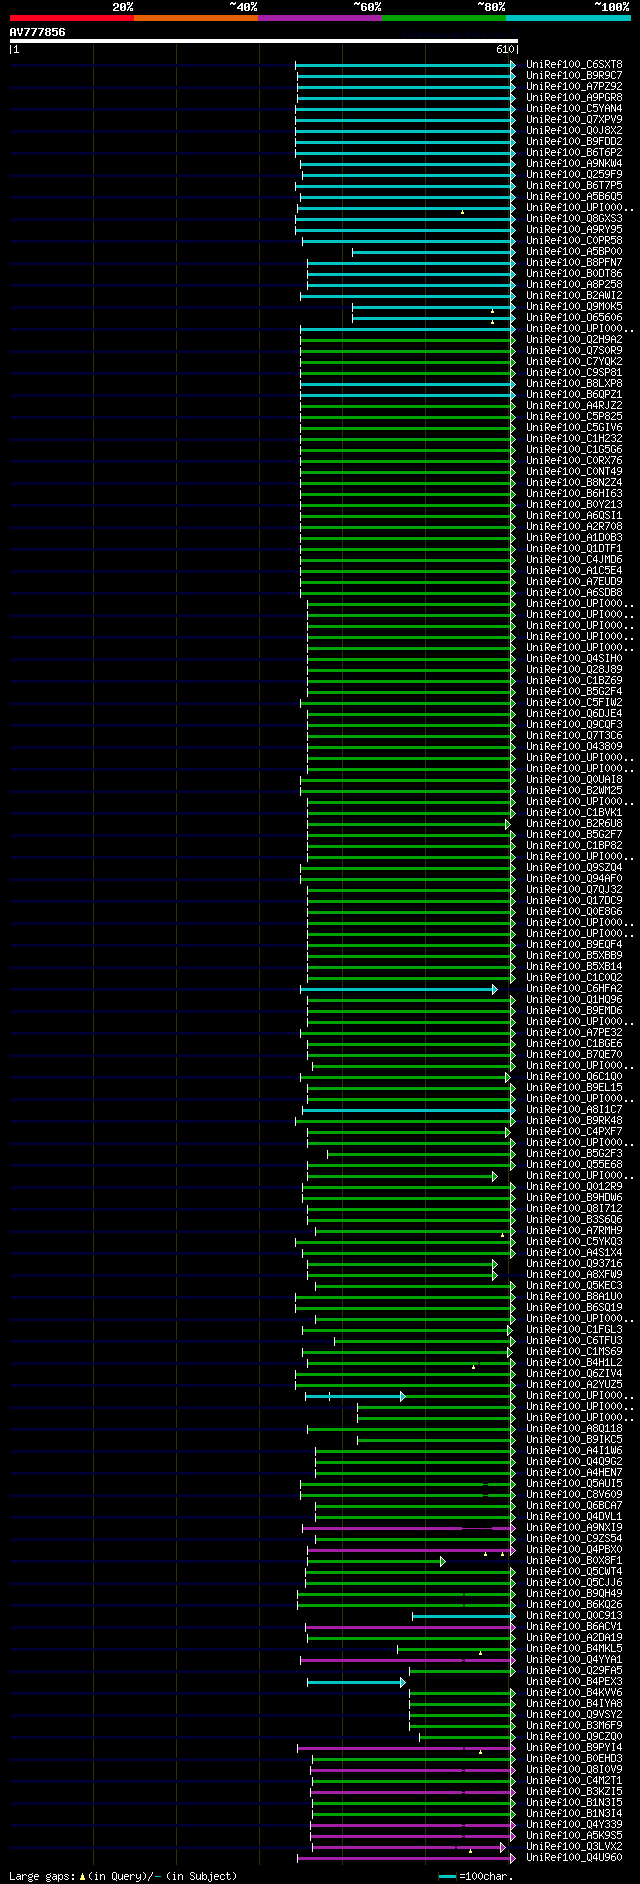640x1884 pixels.
Task: Click the cyan bar for UniRef100_C6HFA2
Action: 398,988
